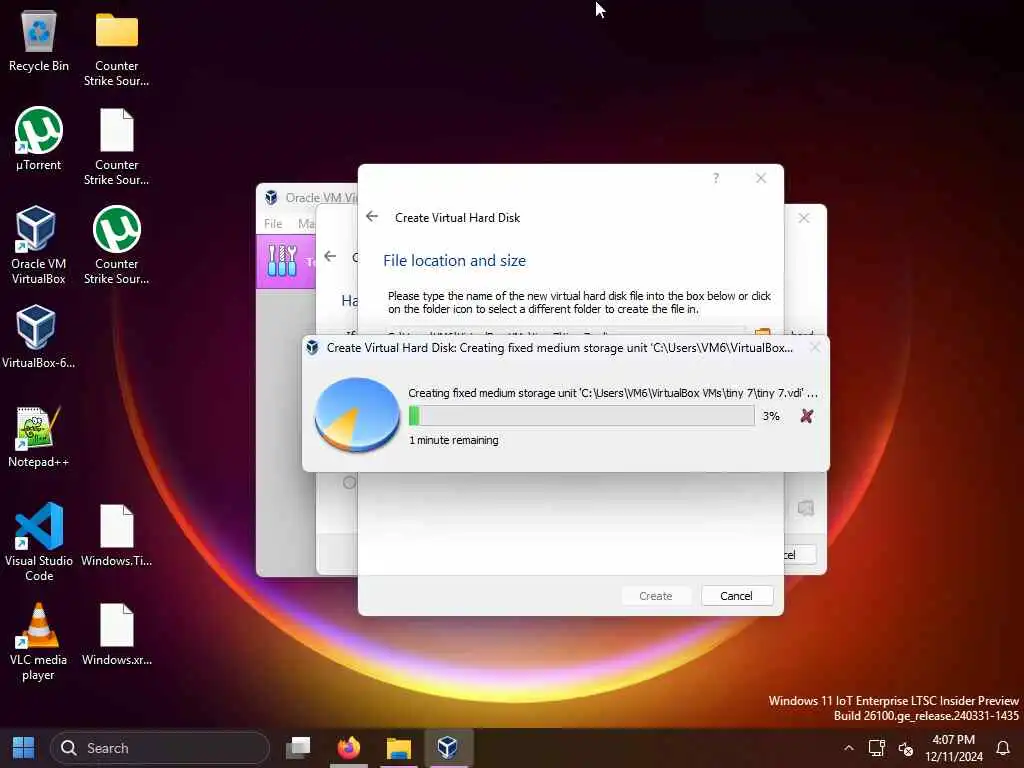Click the folder icon to choose a disk file location
1024x768 pixels.
tap(762, 332)
